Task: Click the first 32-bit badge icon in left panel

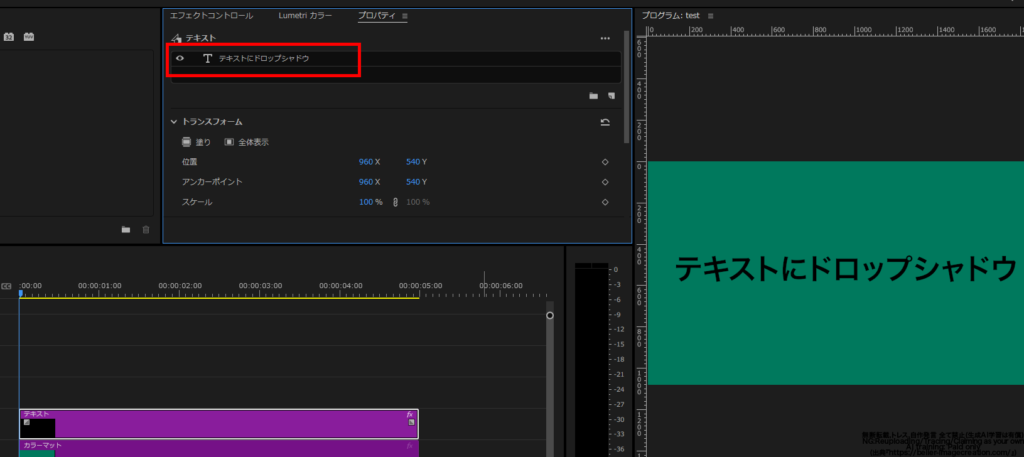Action: coord(8,37)
